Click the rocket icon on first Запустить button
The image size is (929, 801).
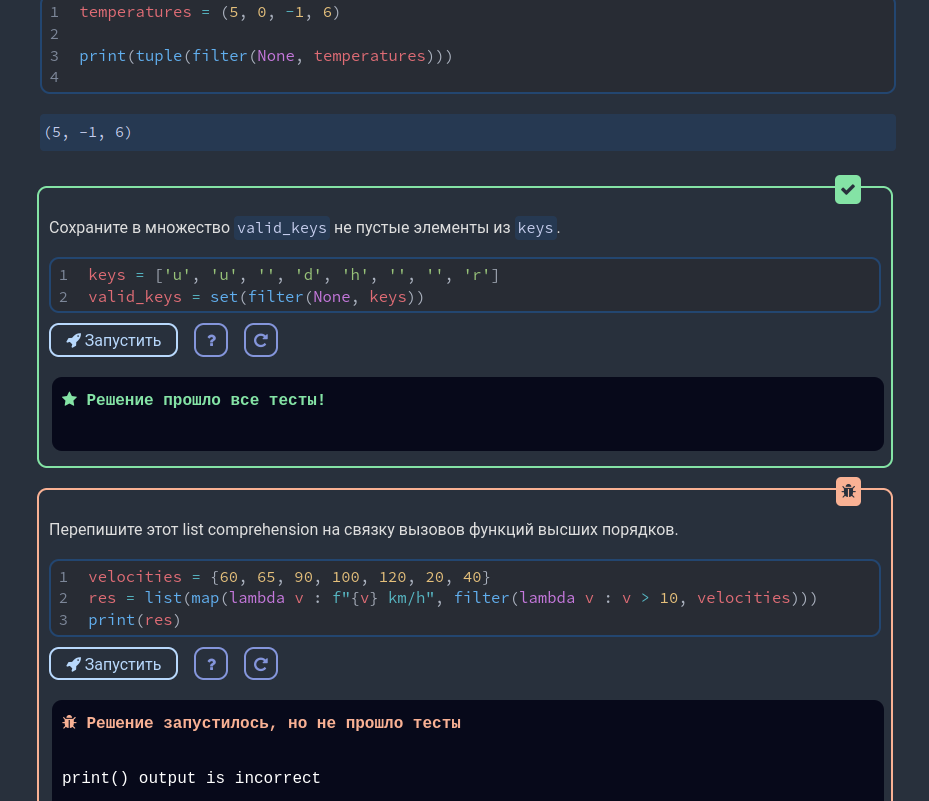73,341
